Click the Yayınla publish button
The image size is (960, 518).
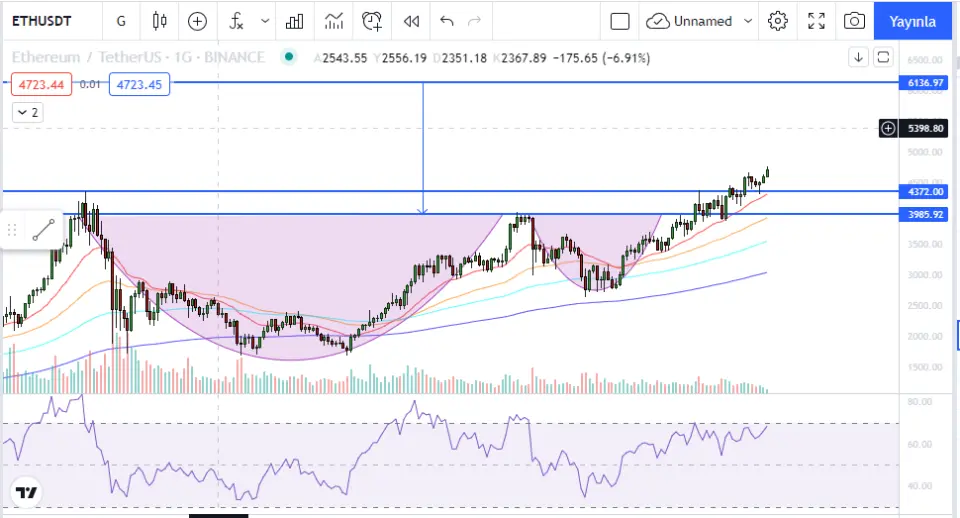point(913,21)
